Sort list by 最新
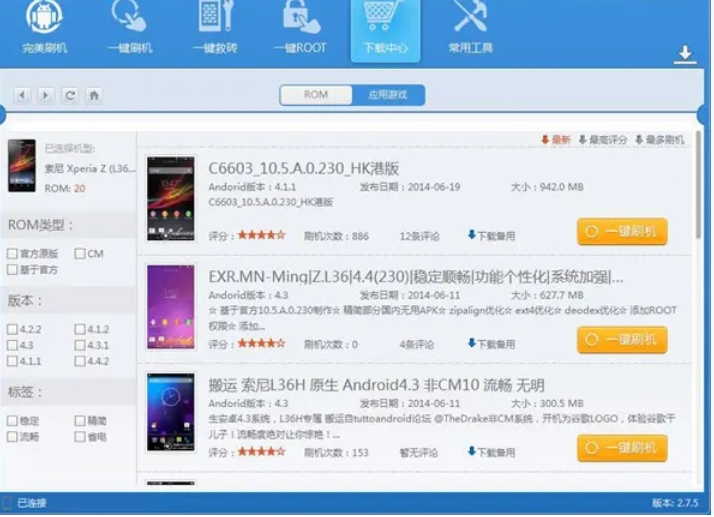Viewport: 714px width, 517px height. (556, 139)
